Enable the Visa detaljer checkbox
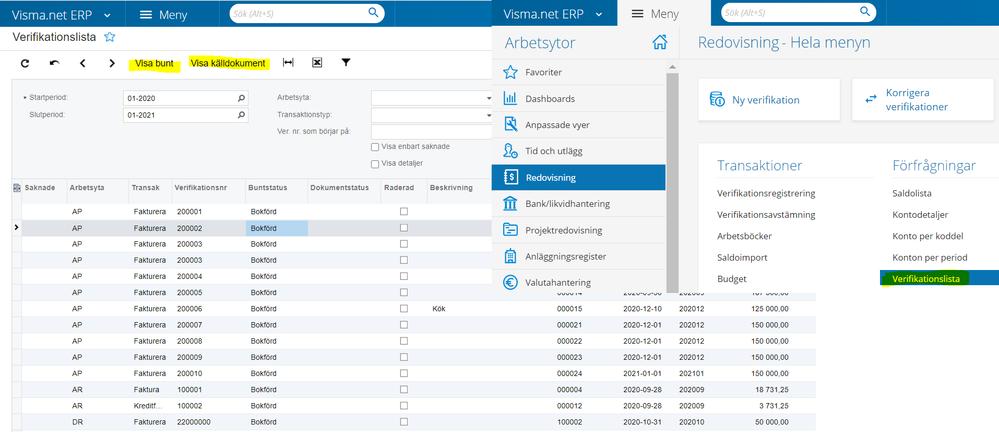Screen dimensions: 999x432 pyautogui.click(x=375, y=164)
